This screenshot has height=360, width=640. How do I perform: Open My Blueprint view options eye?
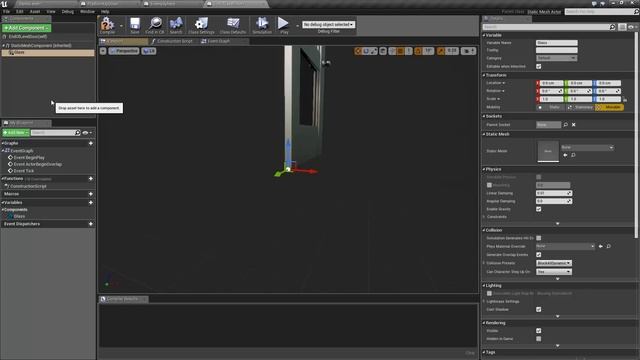pyautogui.click(x=87, y=133)
